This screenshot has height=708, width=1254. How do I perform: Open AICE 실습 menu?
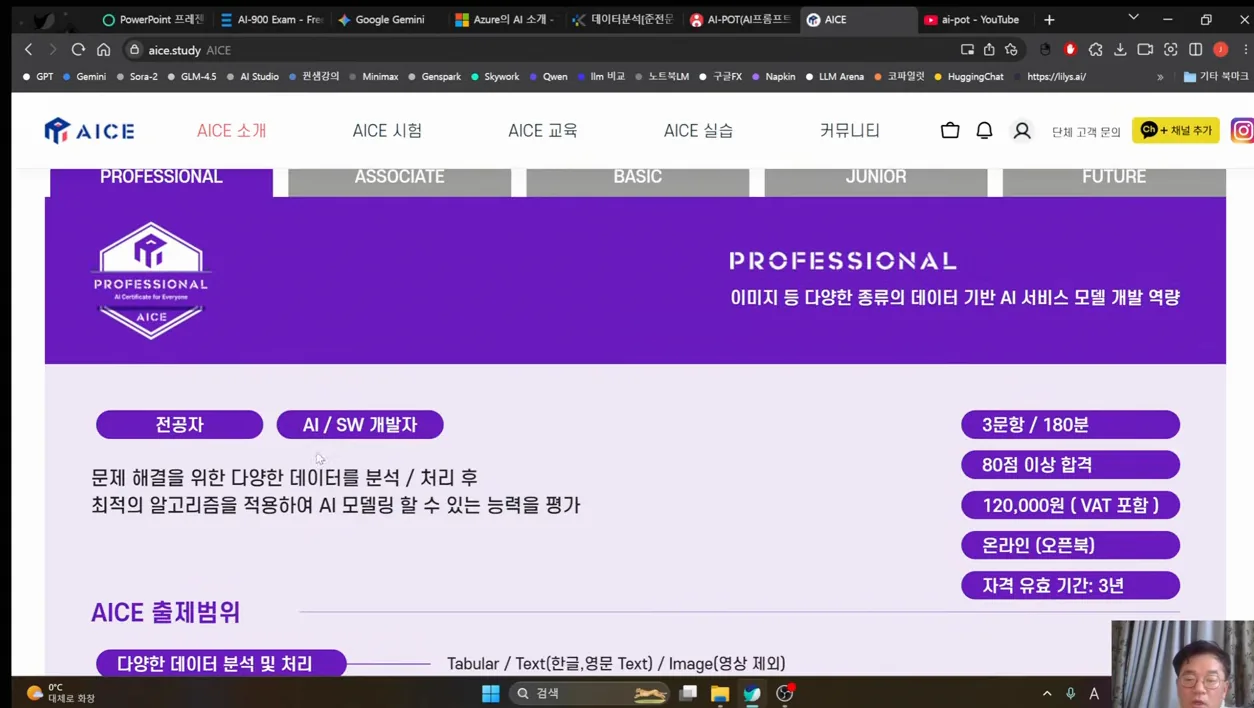click(698, 130)
